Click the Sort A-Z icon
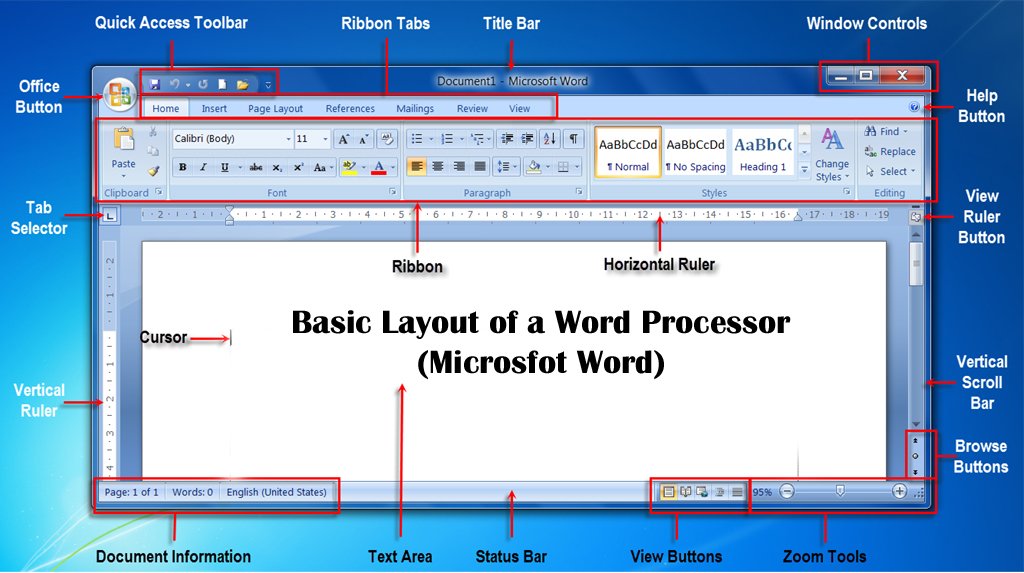 tap(550, 139)
